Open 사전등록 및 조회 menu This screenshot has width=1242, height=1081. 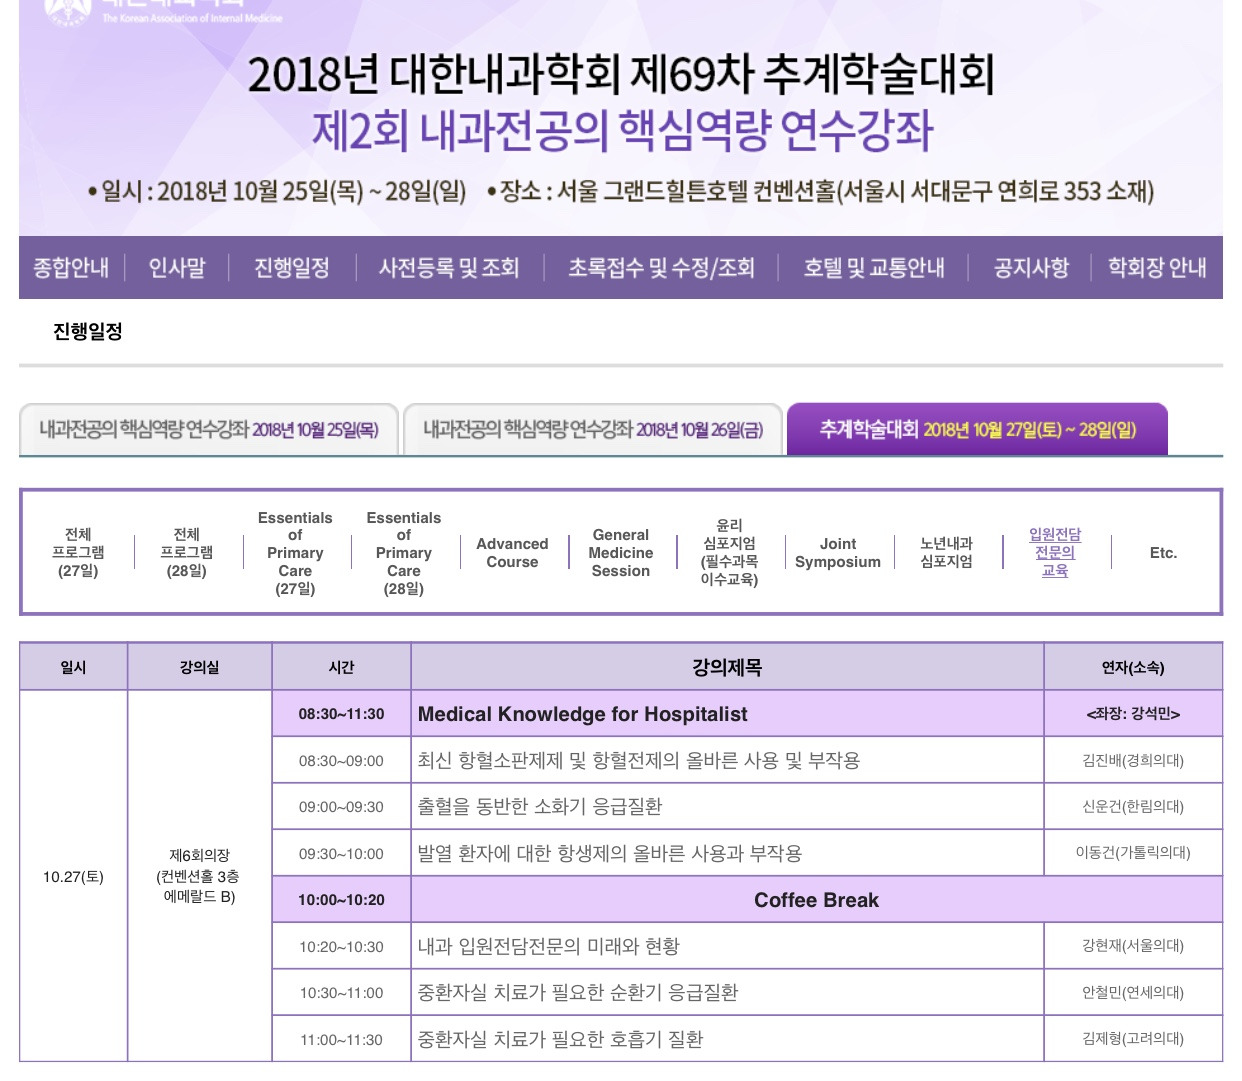[x=449, y=268]
